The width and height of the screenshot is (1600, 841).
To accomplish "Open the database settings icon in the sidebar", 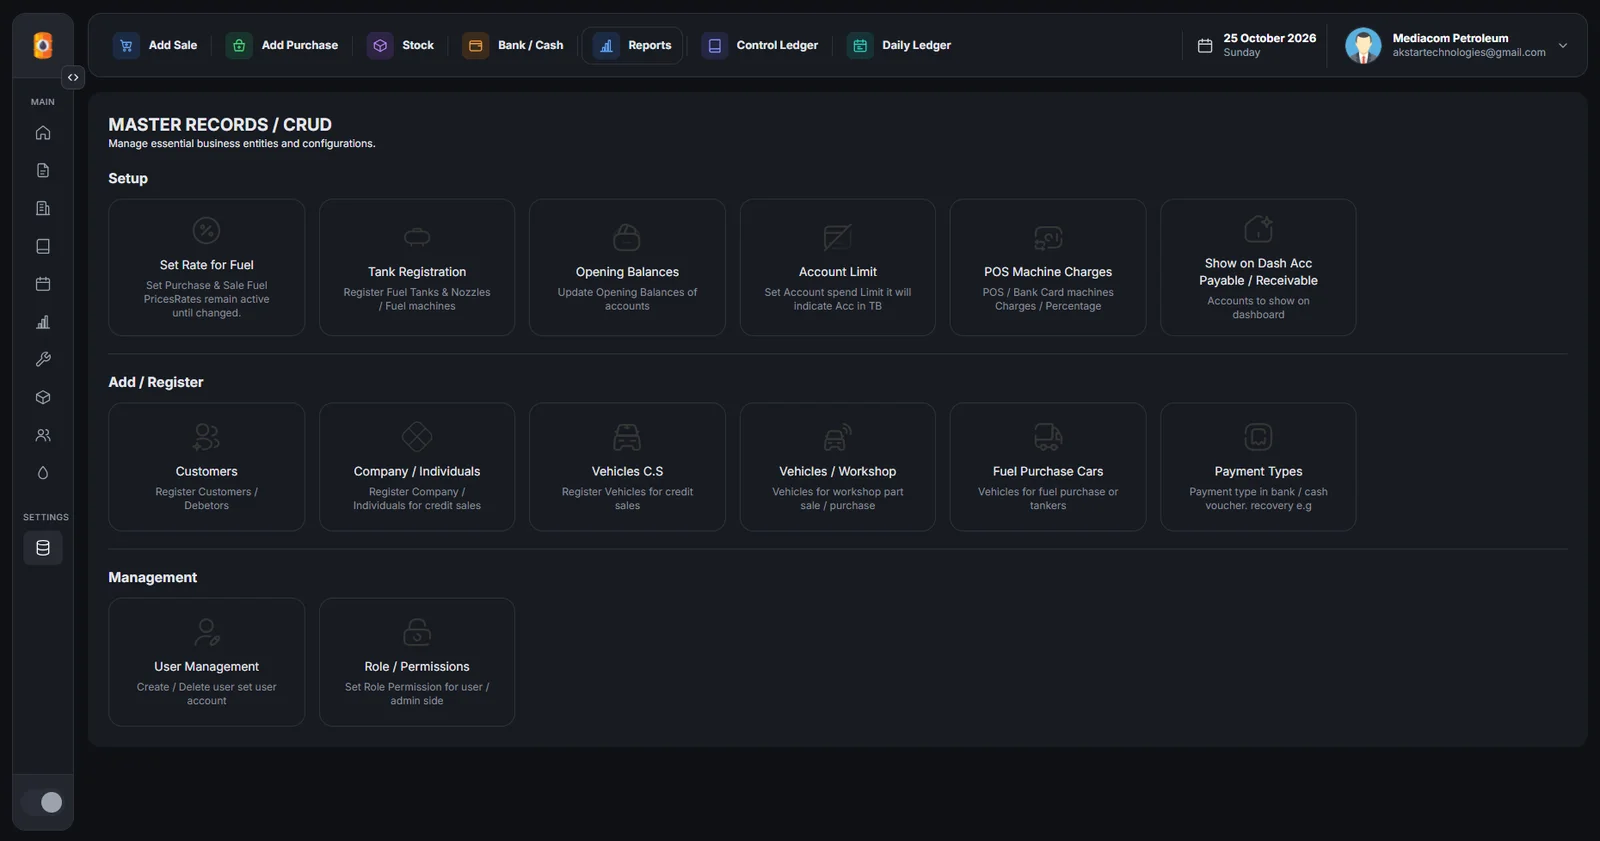I will (43, 548).
